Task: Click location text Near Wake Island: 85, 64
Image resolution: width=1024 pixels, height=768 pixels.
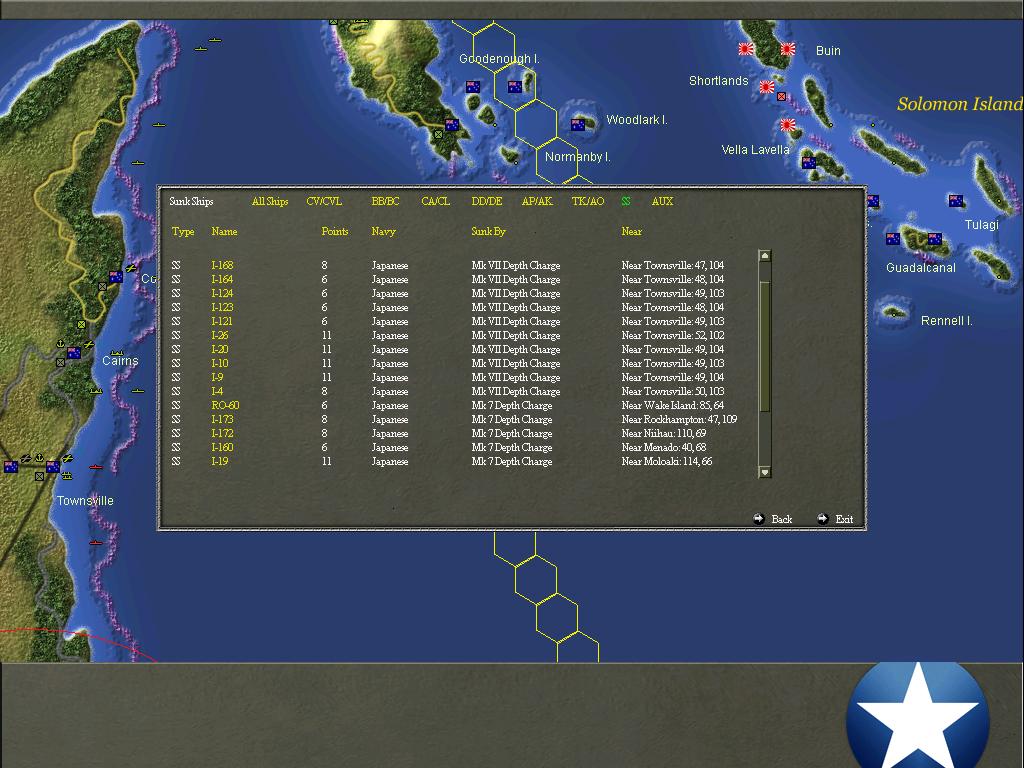Action: tap(673, 405)
